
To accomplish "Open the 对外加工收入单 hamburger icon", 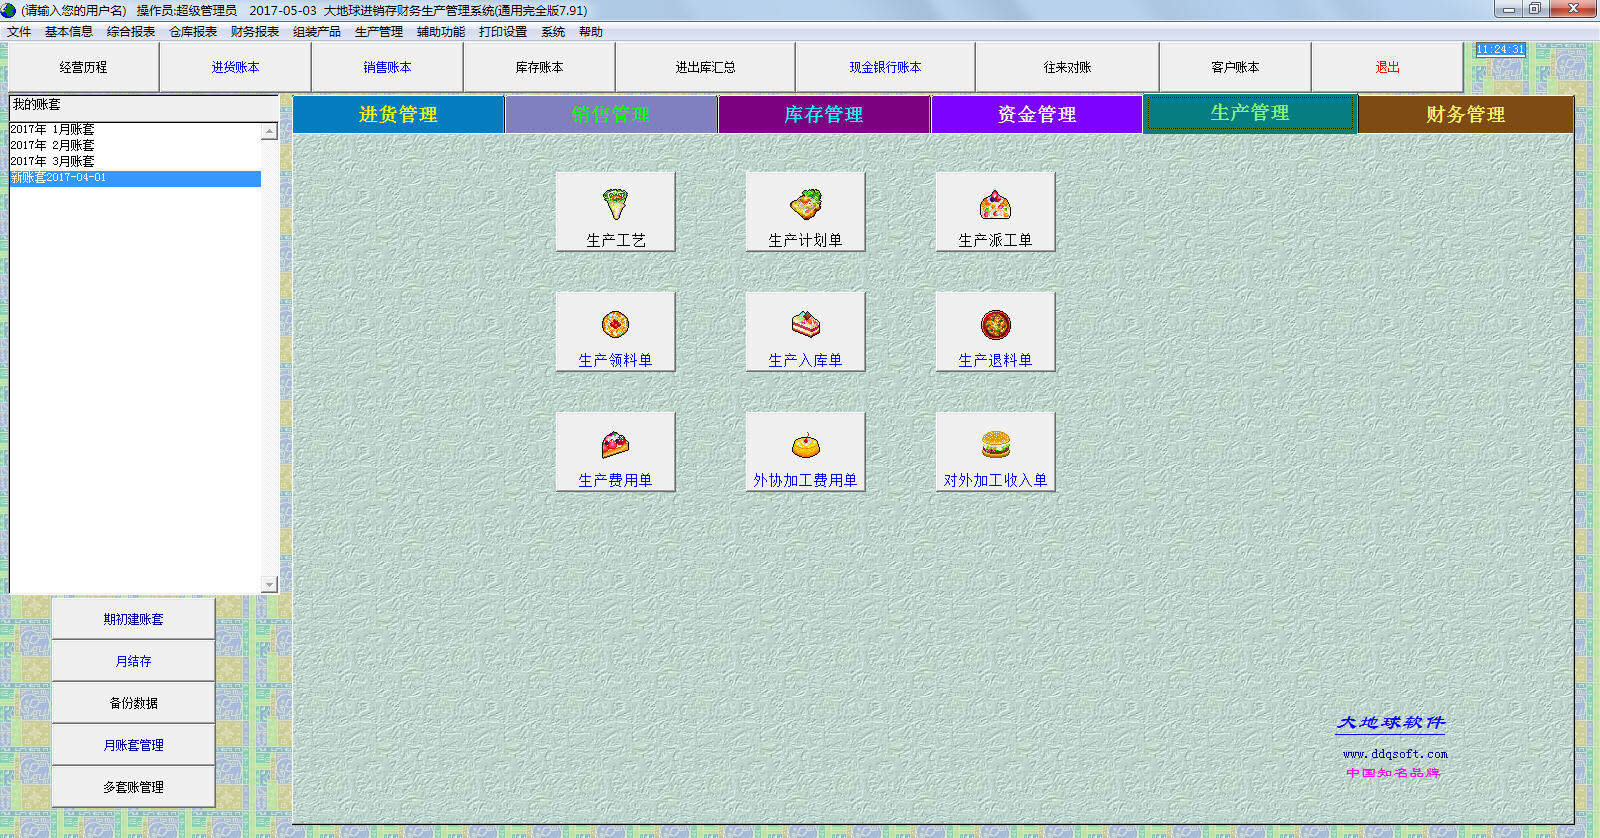I will point(995,452).
